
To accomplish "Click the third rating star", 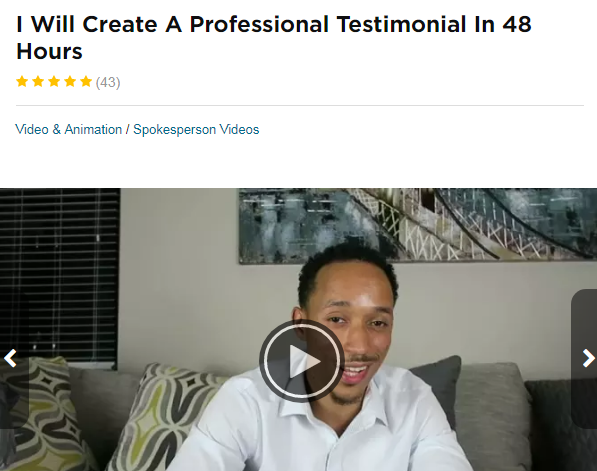I will (54, 81).
